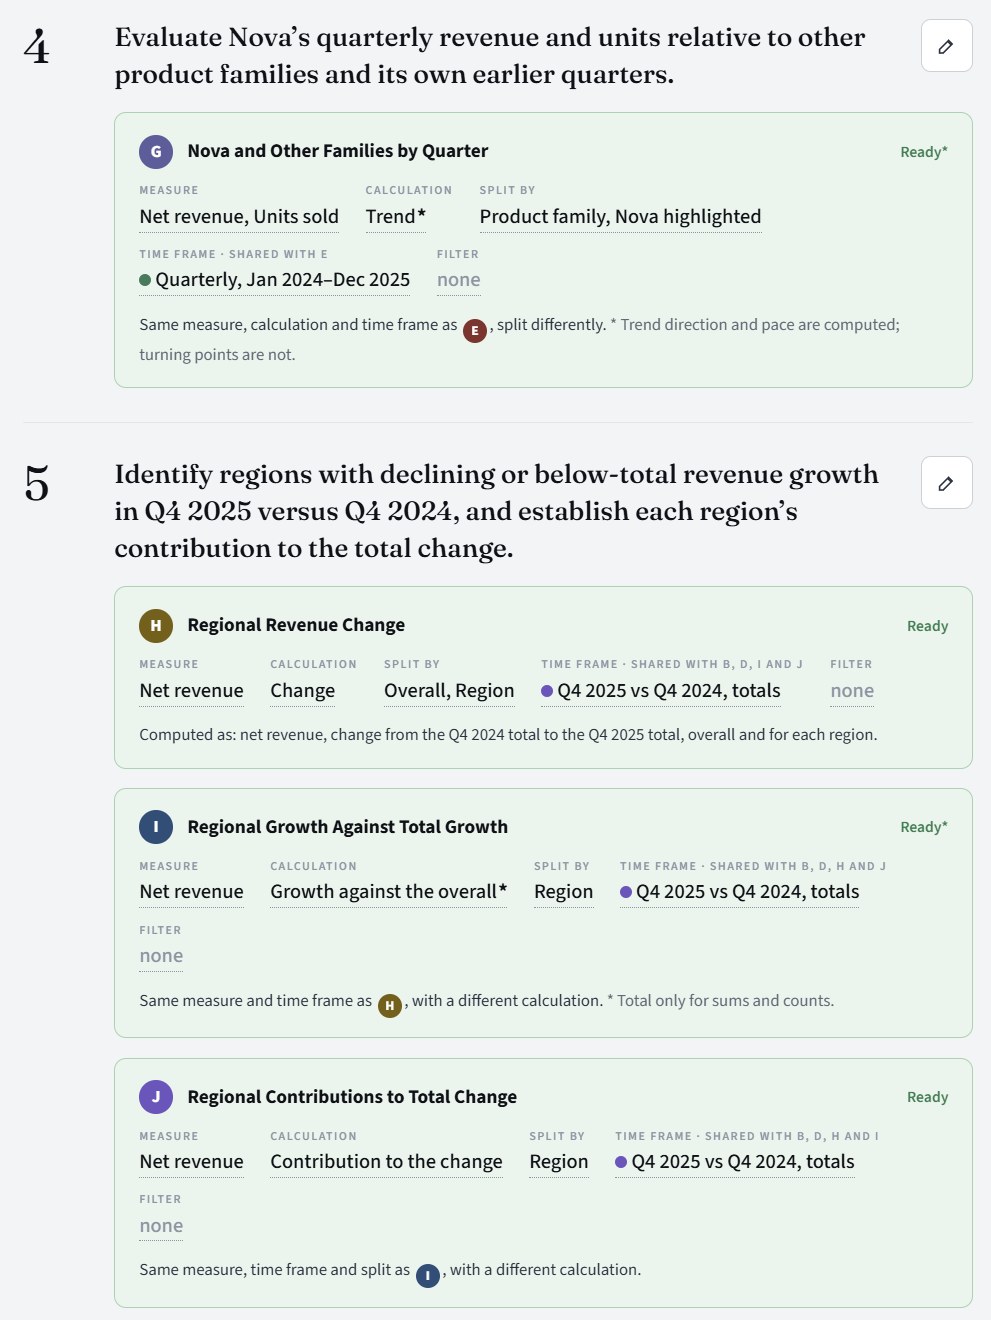Screen dimensions: 991x1320
Task: Click the blue I badge icon in card header
Action: point(156,827)
